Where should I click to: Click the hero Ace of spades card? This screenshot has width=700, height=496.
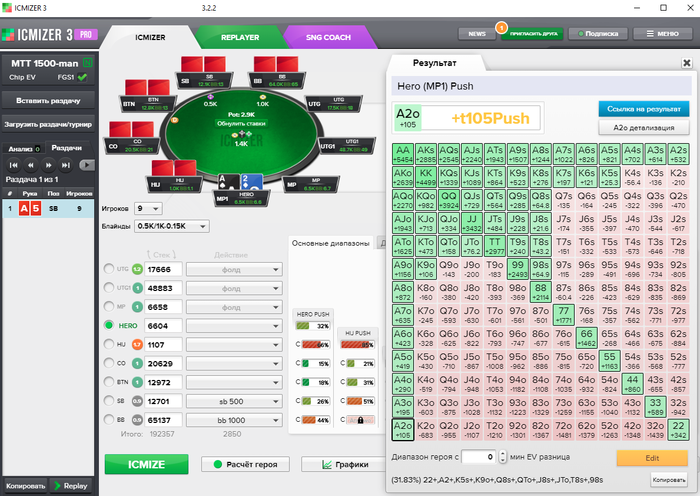[x=228, y=182]
